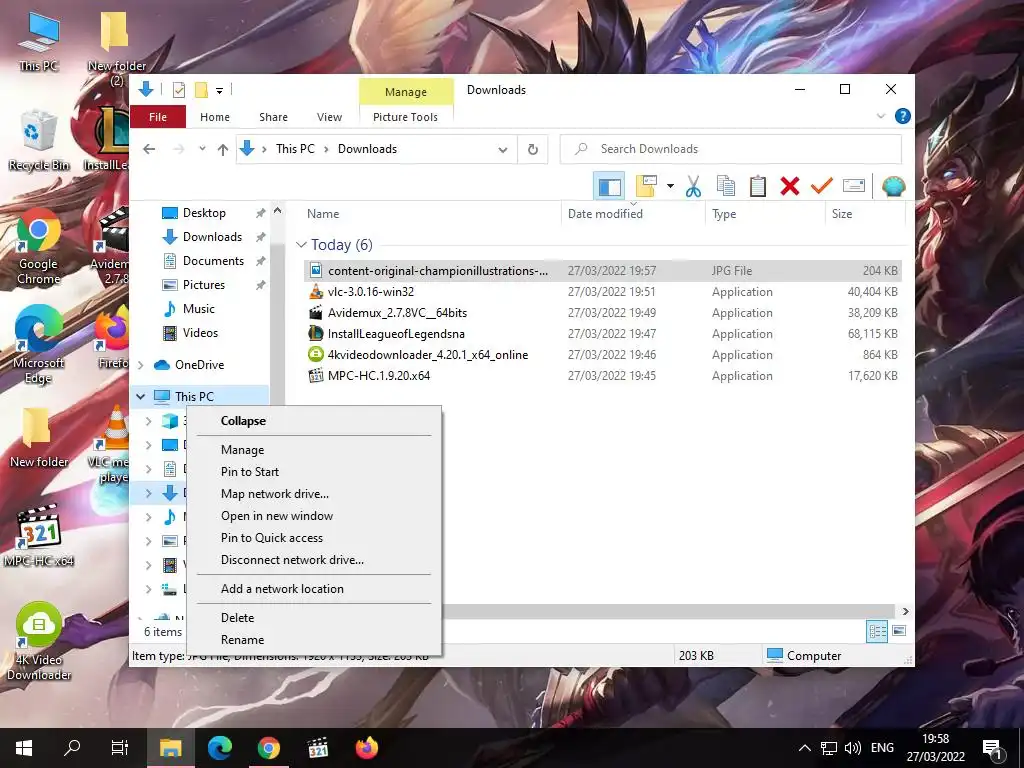The width and height of the screenshot is (1024, 768).
Task: Click the envelope E-mail icon
Action: [854, 186]
